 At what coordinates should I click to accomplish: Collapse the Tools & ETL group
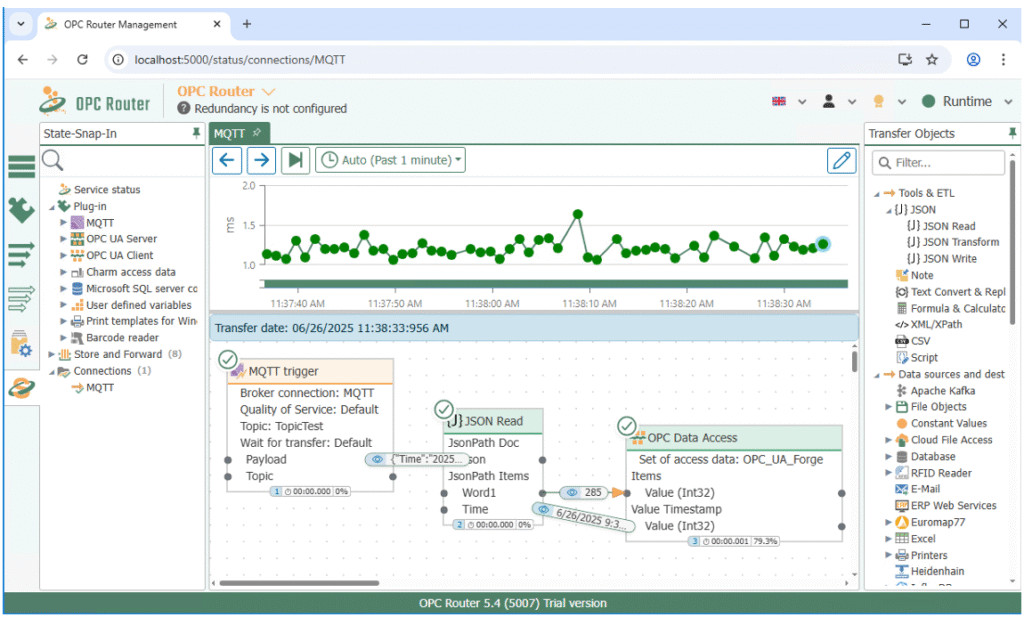click(876, 194)
